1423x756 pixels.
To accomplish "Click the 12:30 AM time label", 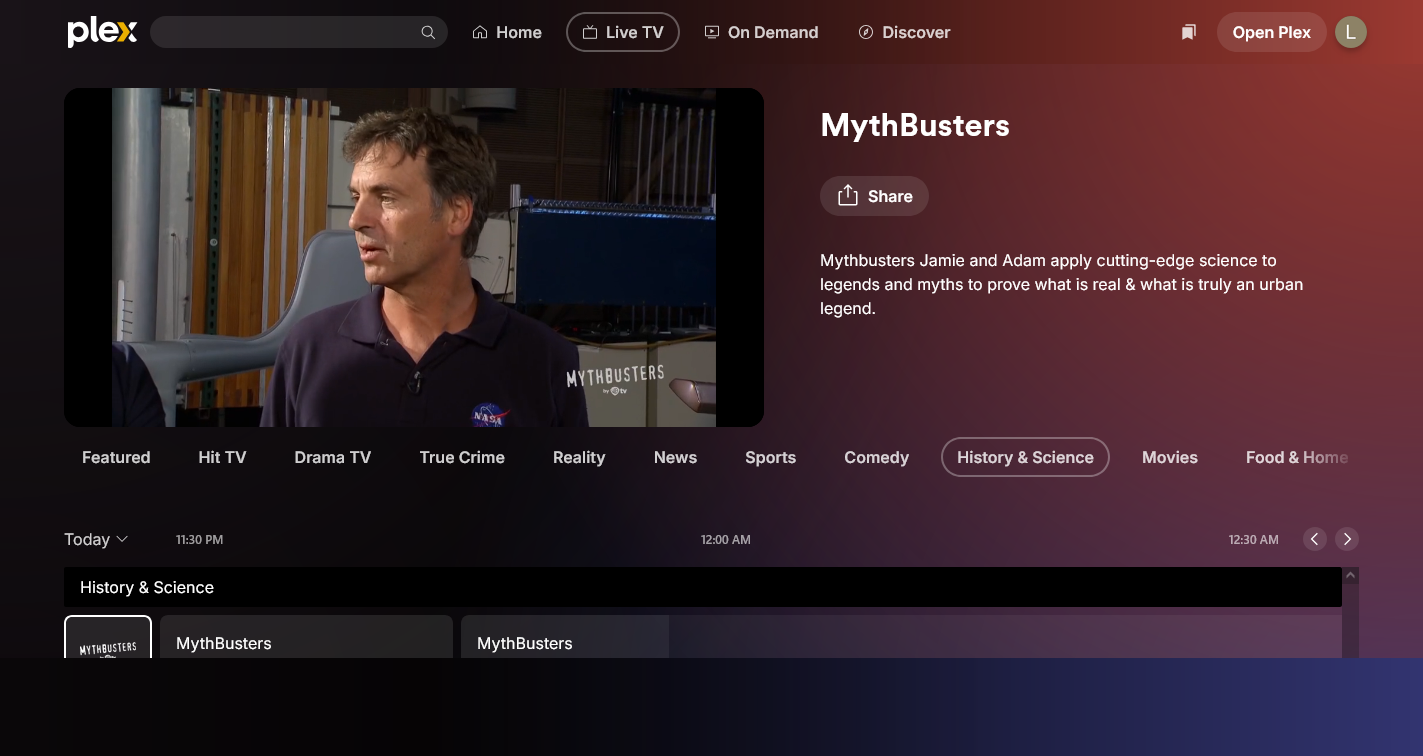I will click(x=1254, y=539).
